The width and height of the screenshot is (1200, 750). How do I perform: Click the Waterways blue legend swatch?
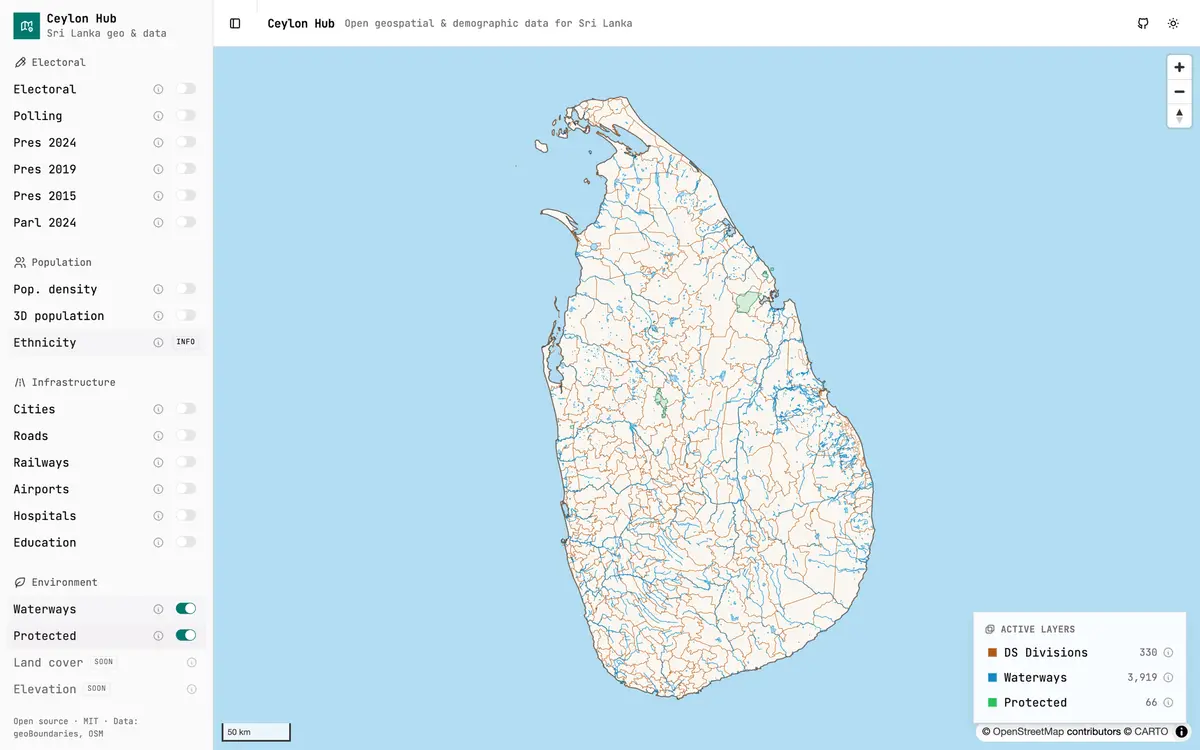click(x=992, y=677)
